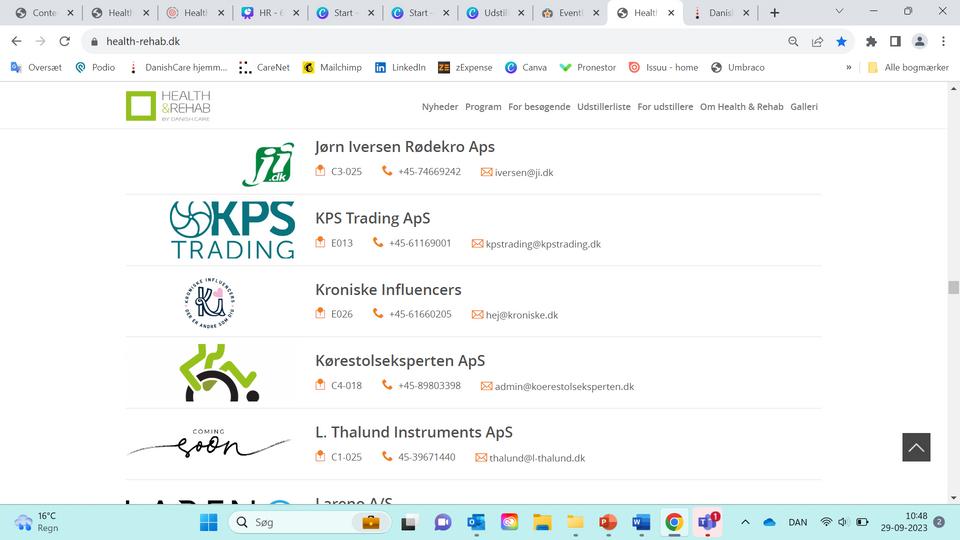Open Kroniske Influencers exhibitor page
This screenshot has width=960, height=540.
point(388,290)
